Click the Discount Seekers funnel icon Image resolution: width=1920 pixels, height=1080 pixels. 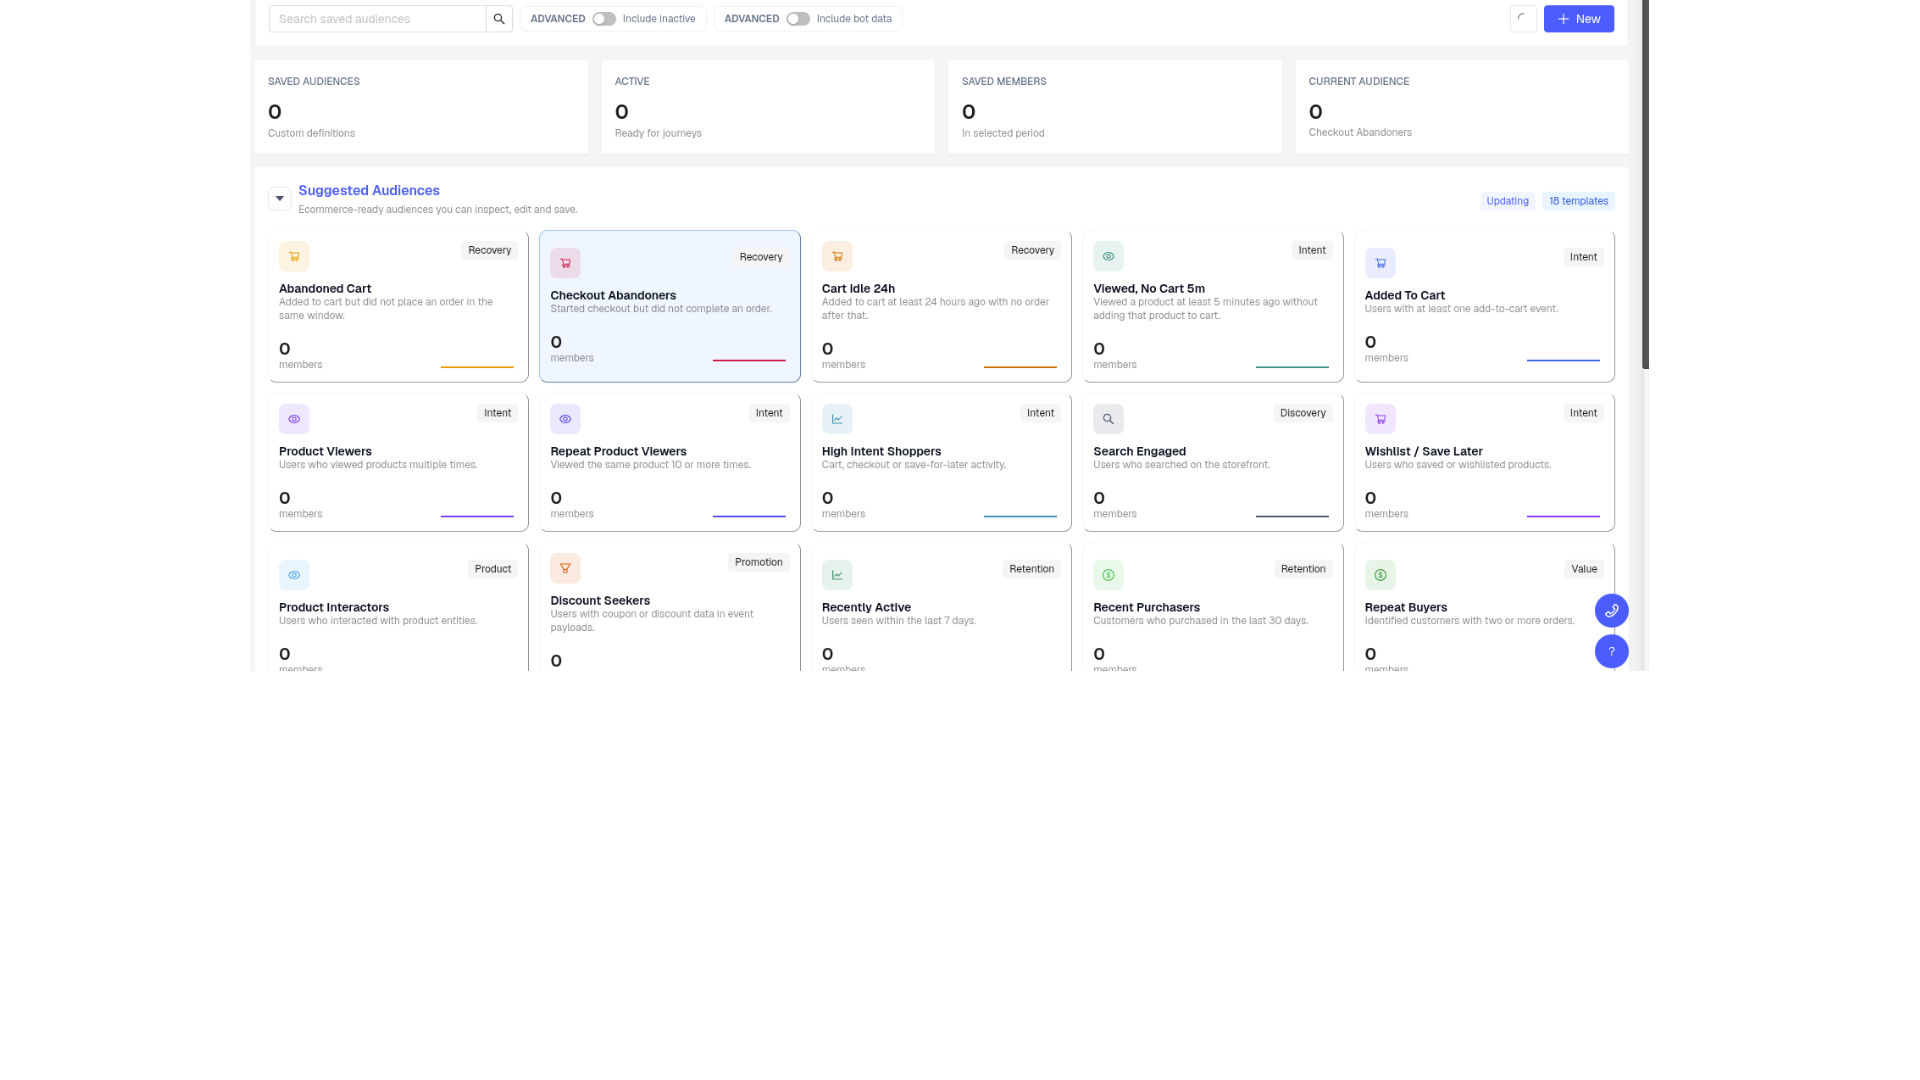pyautogui.click(x=565, y=568)
